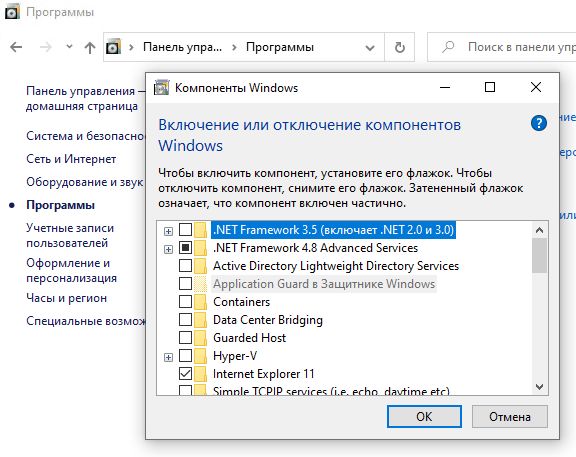576x457 pixels.
Task: Click the refresh address bar button
Action: click(400, 47)
